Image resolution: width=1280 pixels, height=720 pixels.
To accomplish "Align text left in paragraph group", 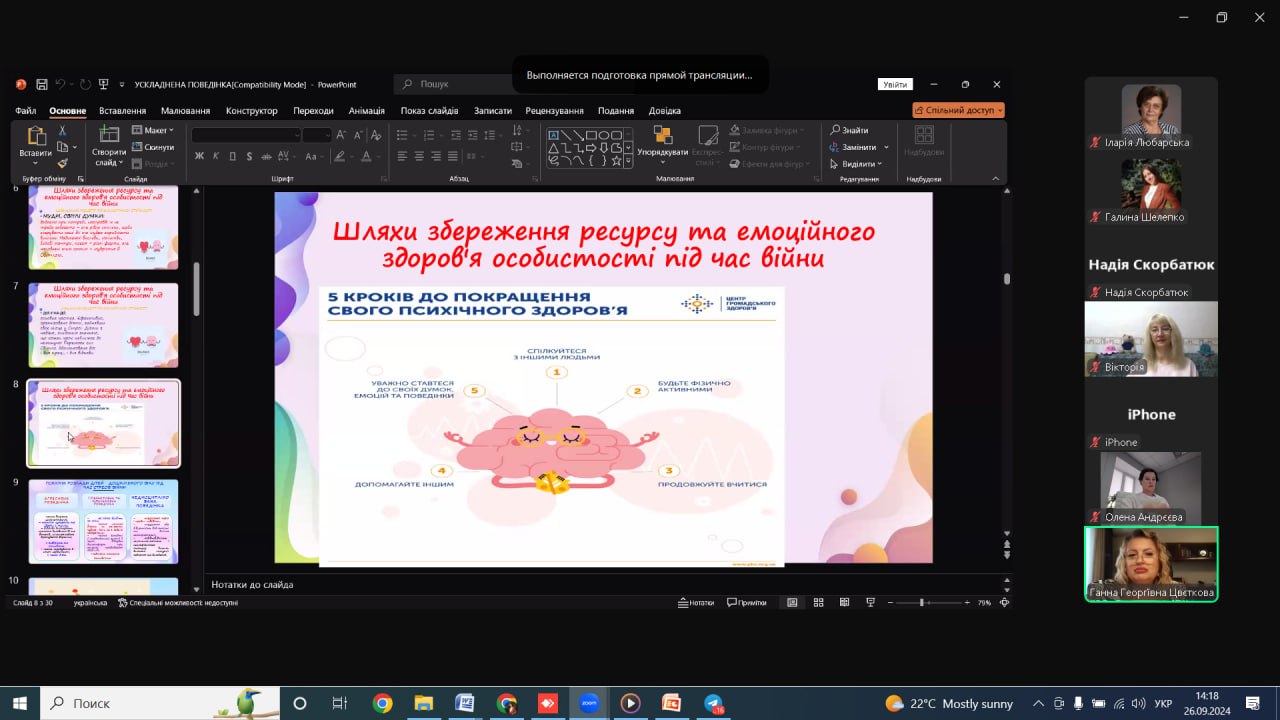I will tap(402, 156).
